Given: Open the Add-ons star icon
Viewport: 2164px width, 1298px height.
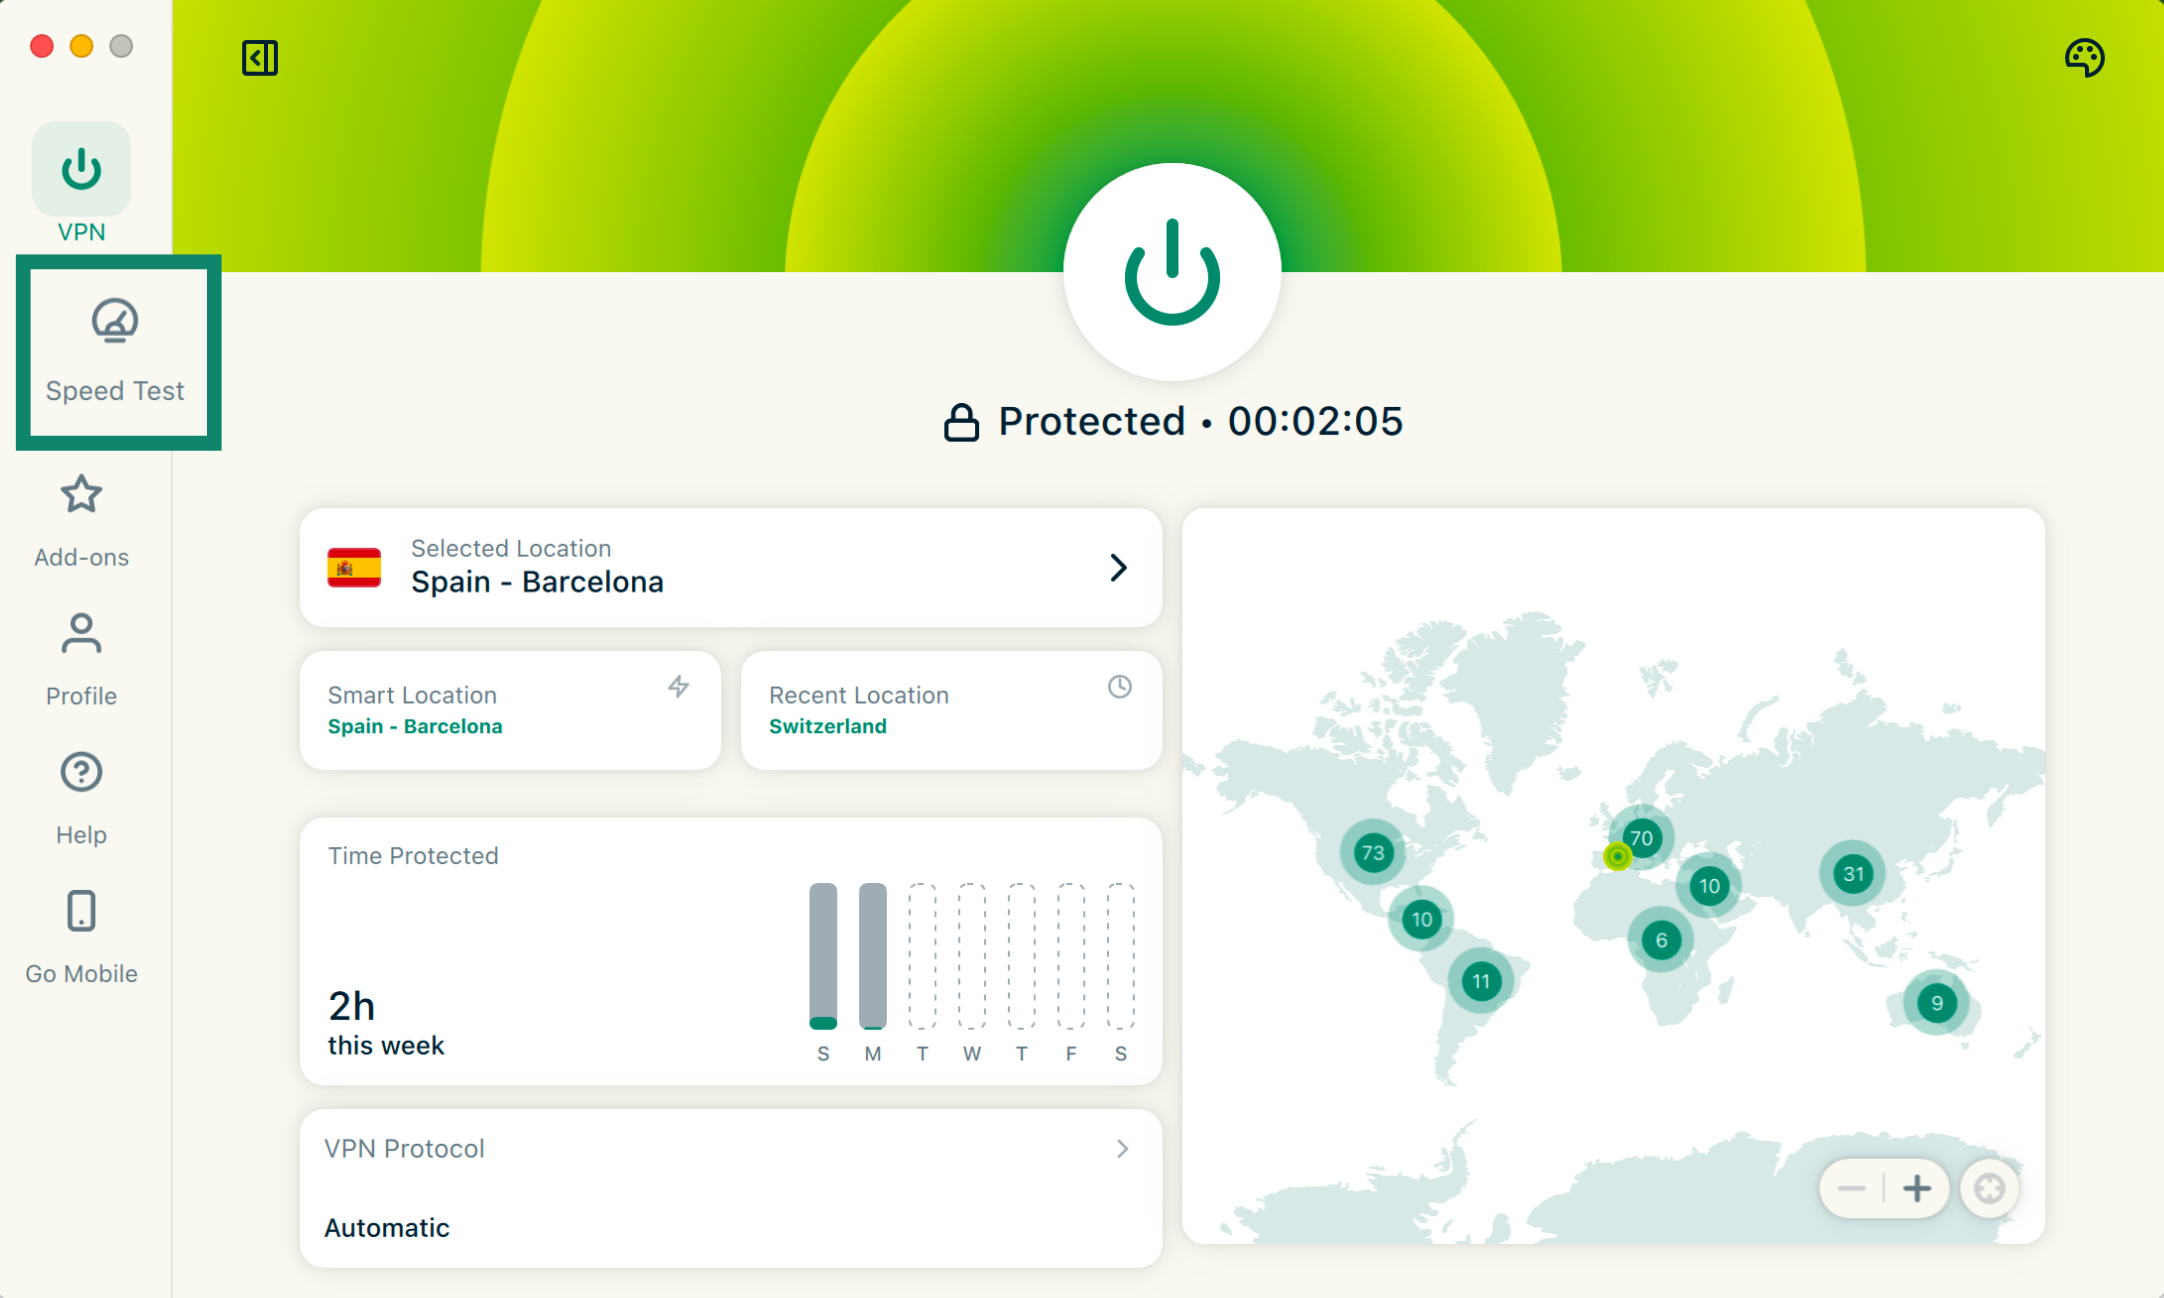Looking at the screenshot, I should pos(81,495).
